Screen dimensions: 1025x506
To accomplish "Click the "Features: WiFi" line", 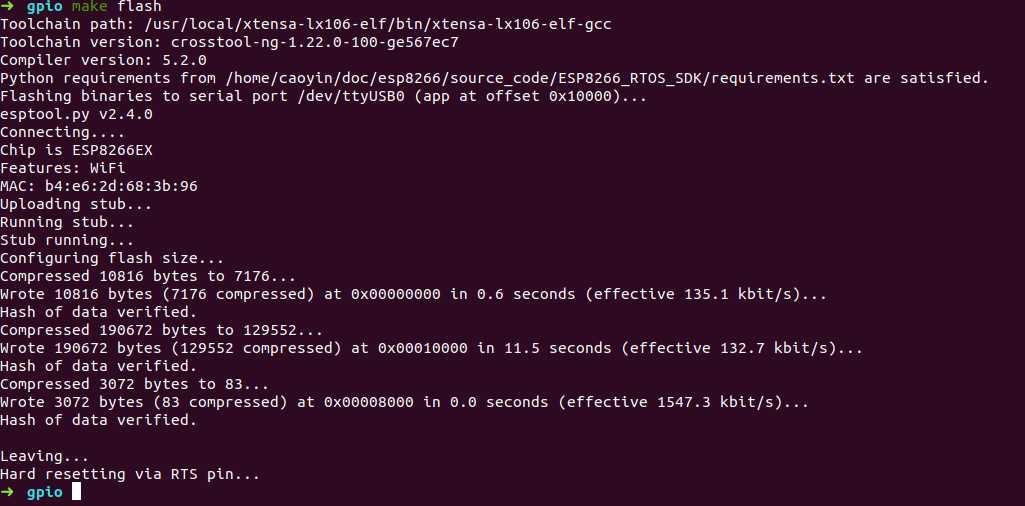I will coord(62,168).
